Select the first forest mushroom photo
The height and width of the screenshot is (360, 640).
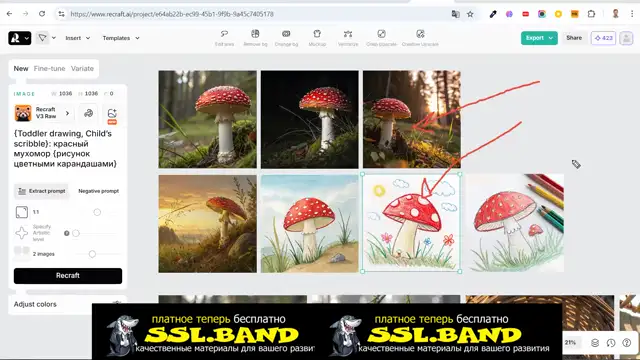[x=208, y=119]
